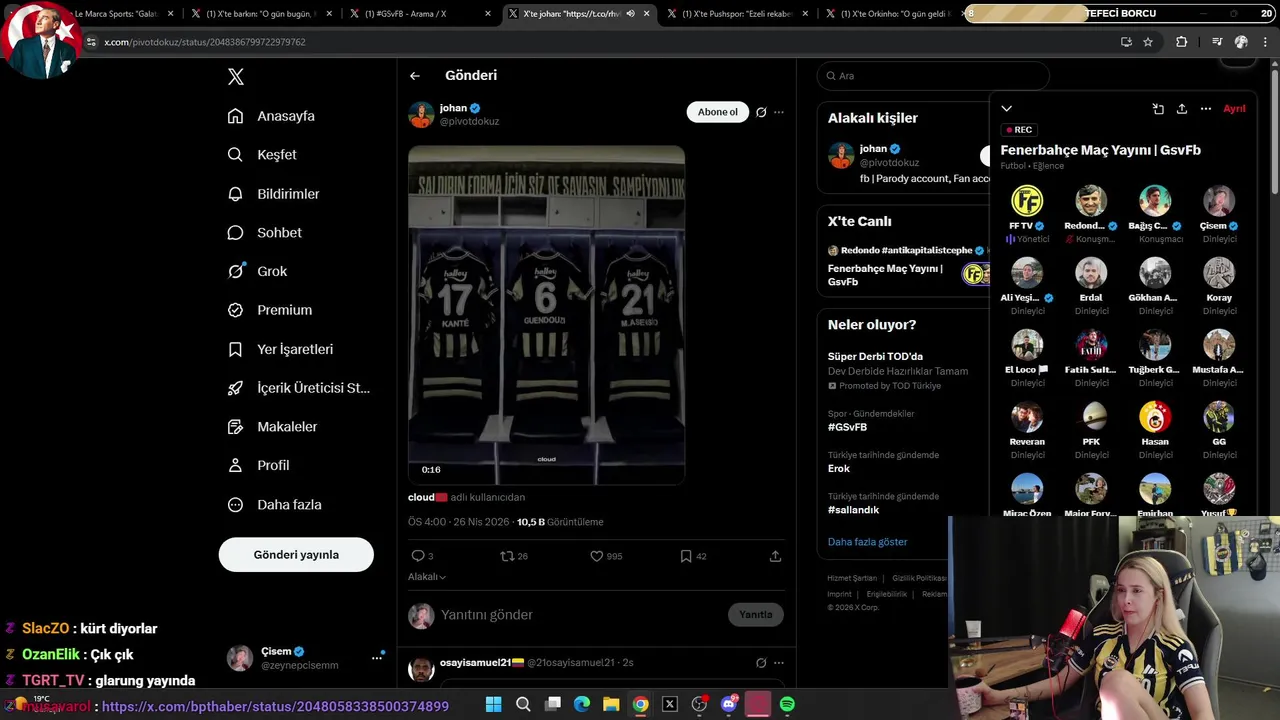This screenshot has height=720, width=1280.
Task: Open Task View from the taskbar
Action: pyautogui.click(x=552, y=705)
